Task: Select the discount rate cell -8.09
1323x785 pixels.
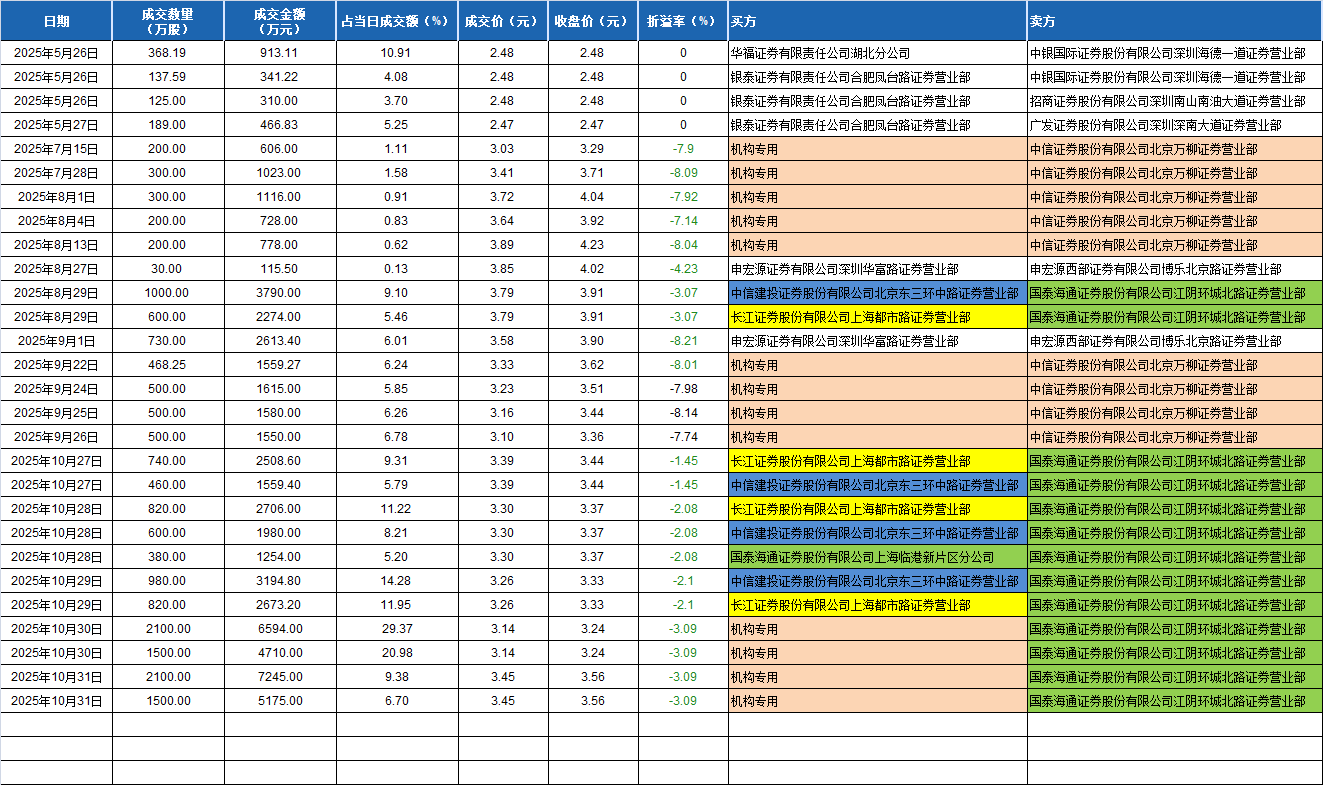Action: point(682,173)
